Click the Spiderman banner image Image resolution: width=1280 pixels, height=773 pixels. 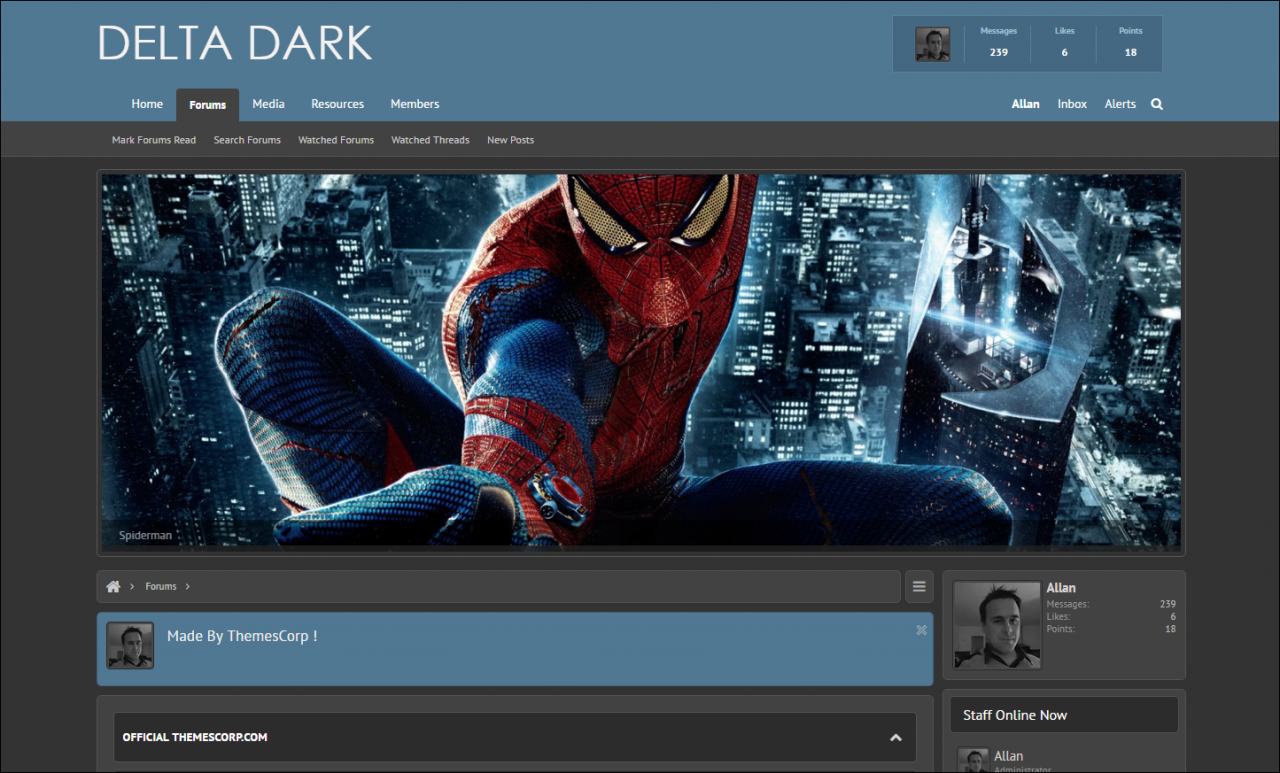pyautogui.click(x=641, y=362)
